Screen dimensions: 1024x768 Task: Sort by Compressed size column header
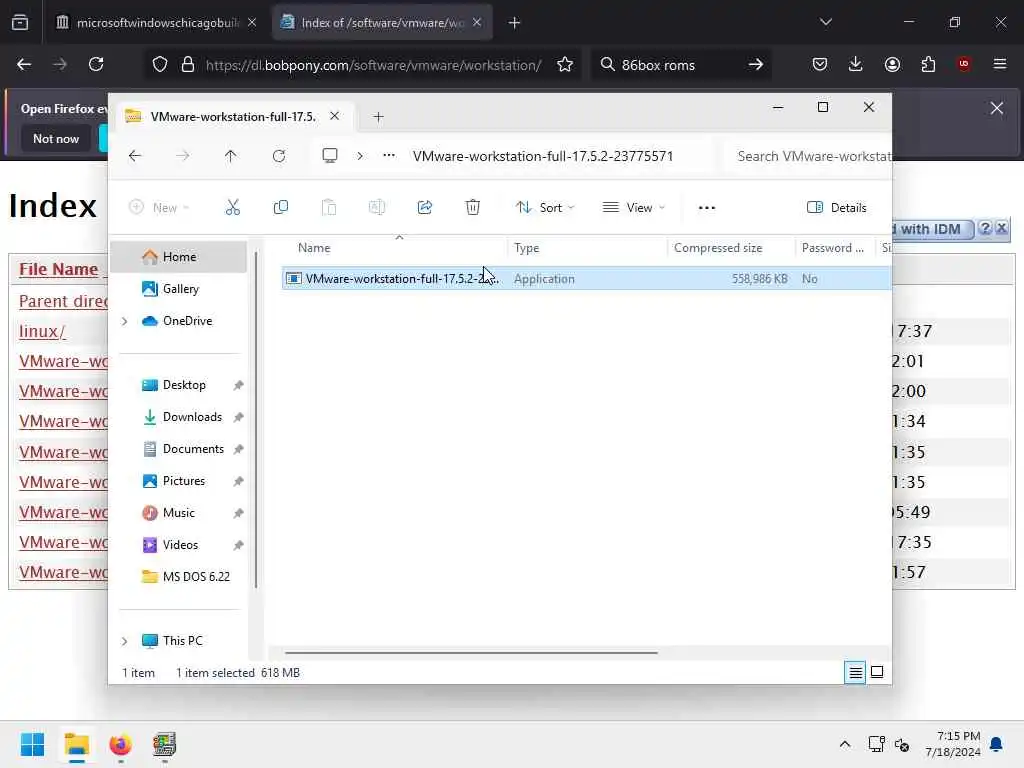pyautogui.click(x=718, y=248)
